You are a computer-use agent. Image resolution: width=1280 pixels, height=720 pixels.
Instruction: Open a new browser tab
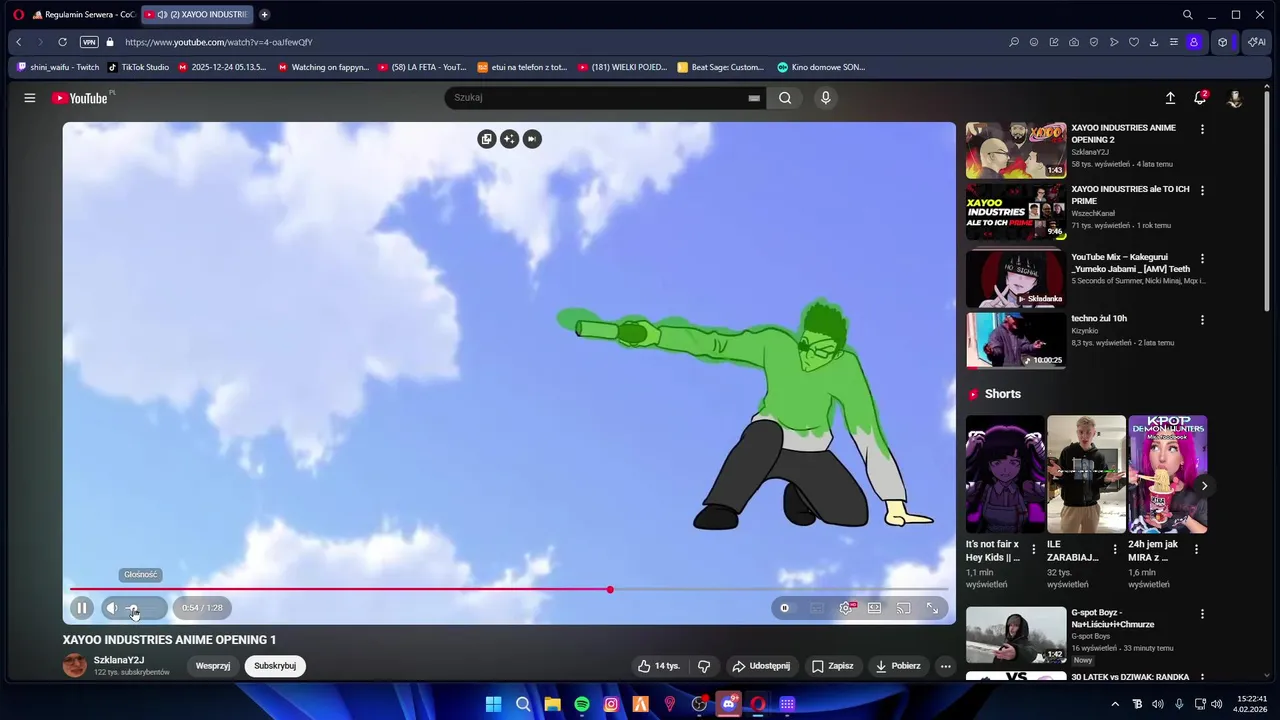(265, 15)
